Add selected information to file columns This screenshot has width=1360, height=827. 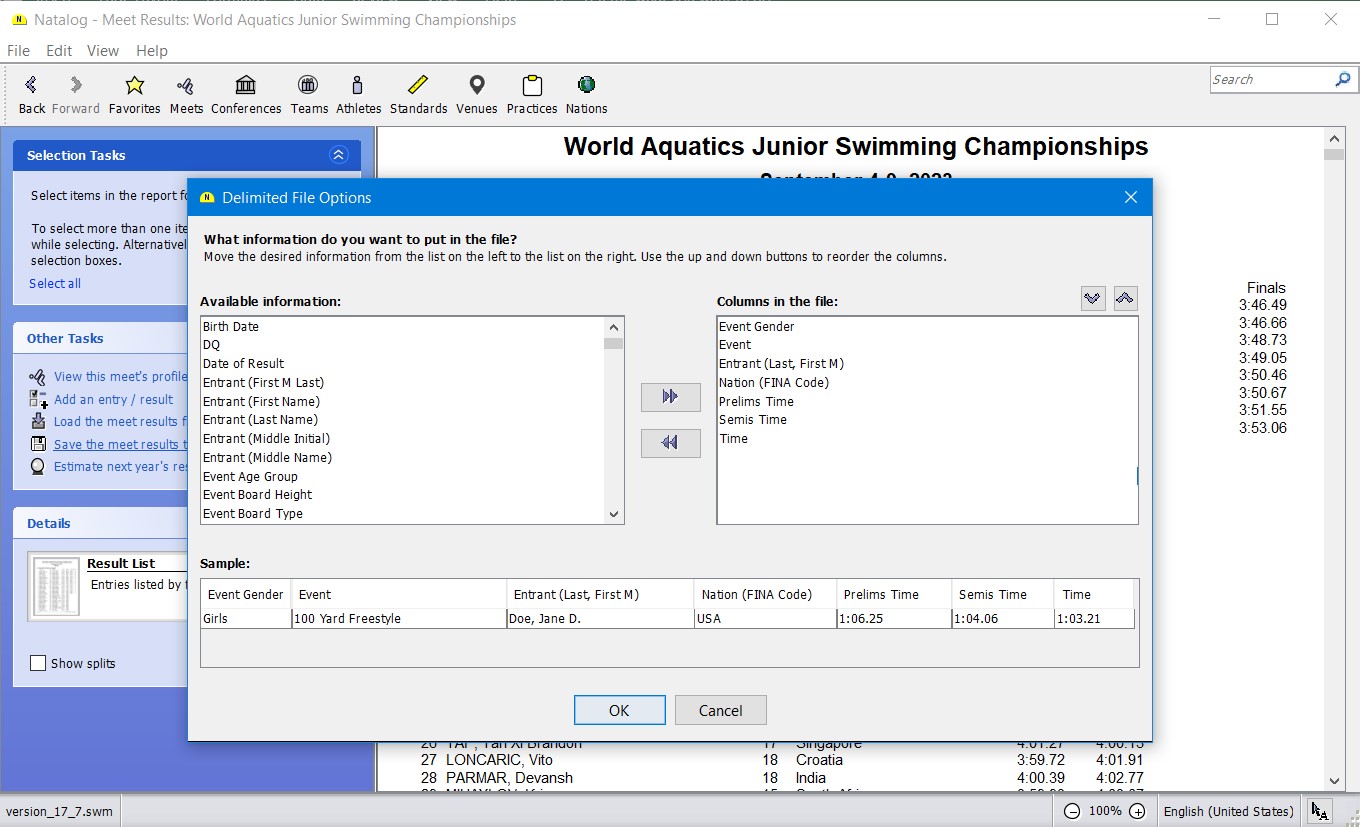click(670, 397)
